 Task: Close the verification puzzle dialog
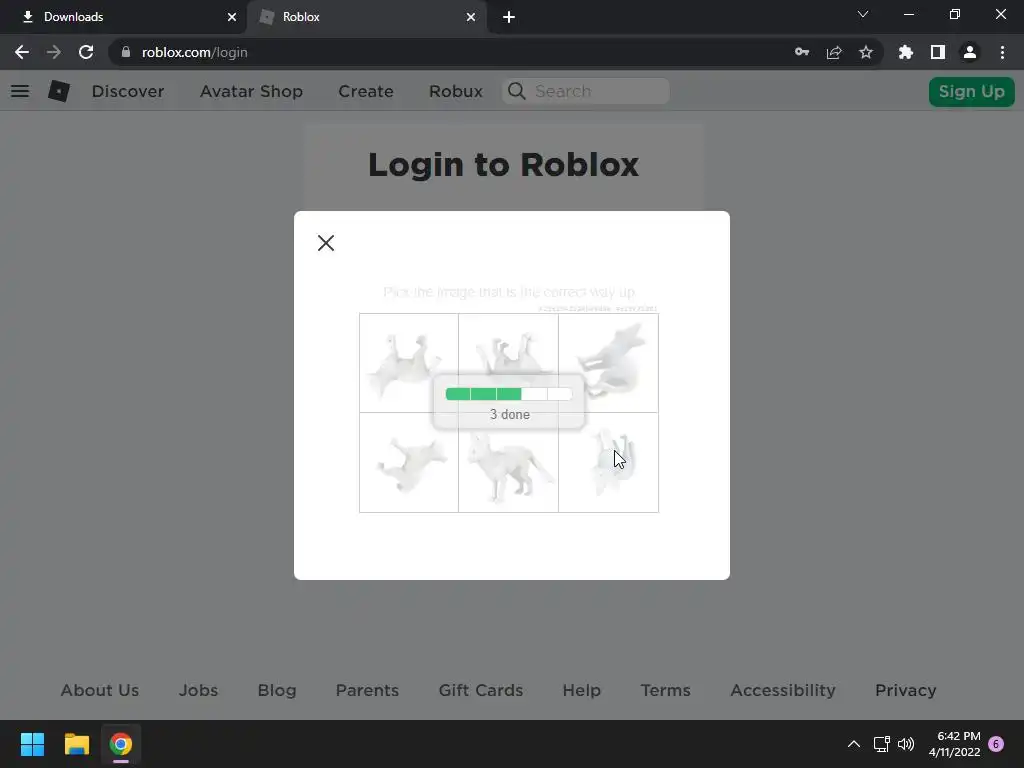click(325, 243)
